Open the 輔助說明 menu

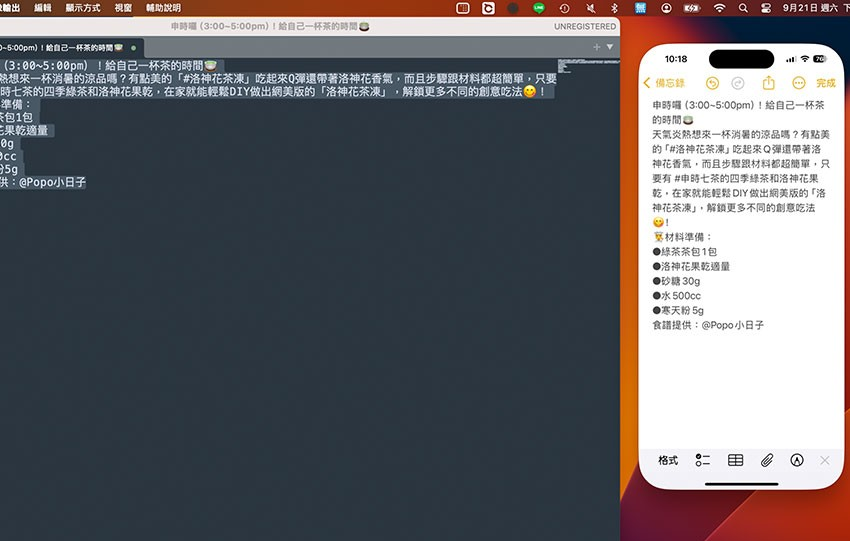point(163,8)
